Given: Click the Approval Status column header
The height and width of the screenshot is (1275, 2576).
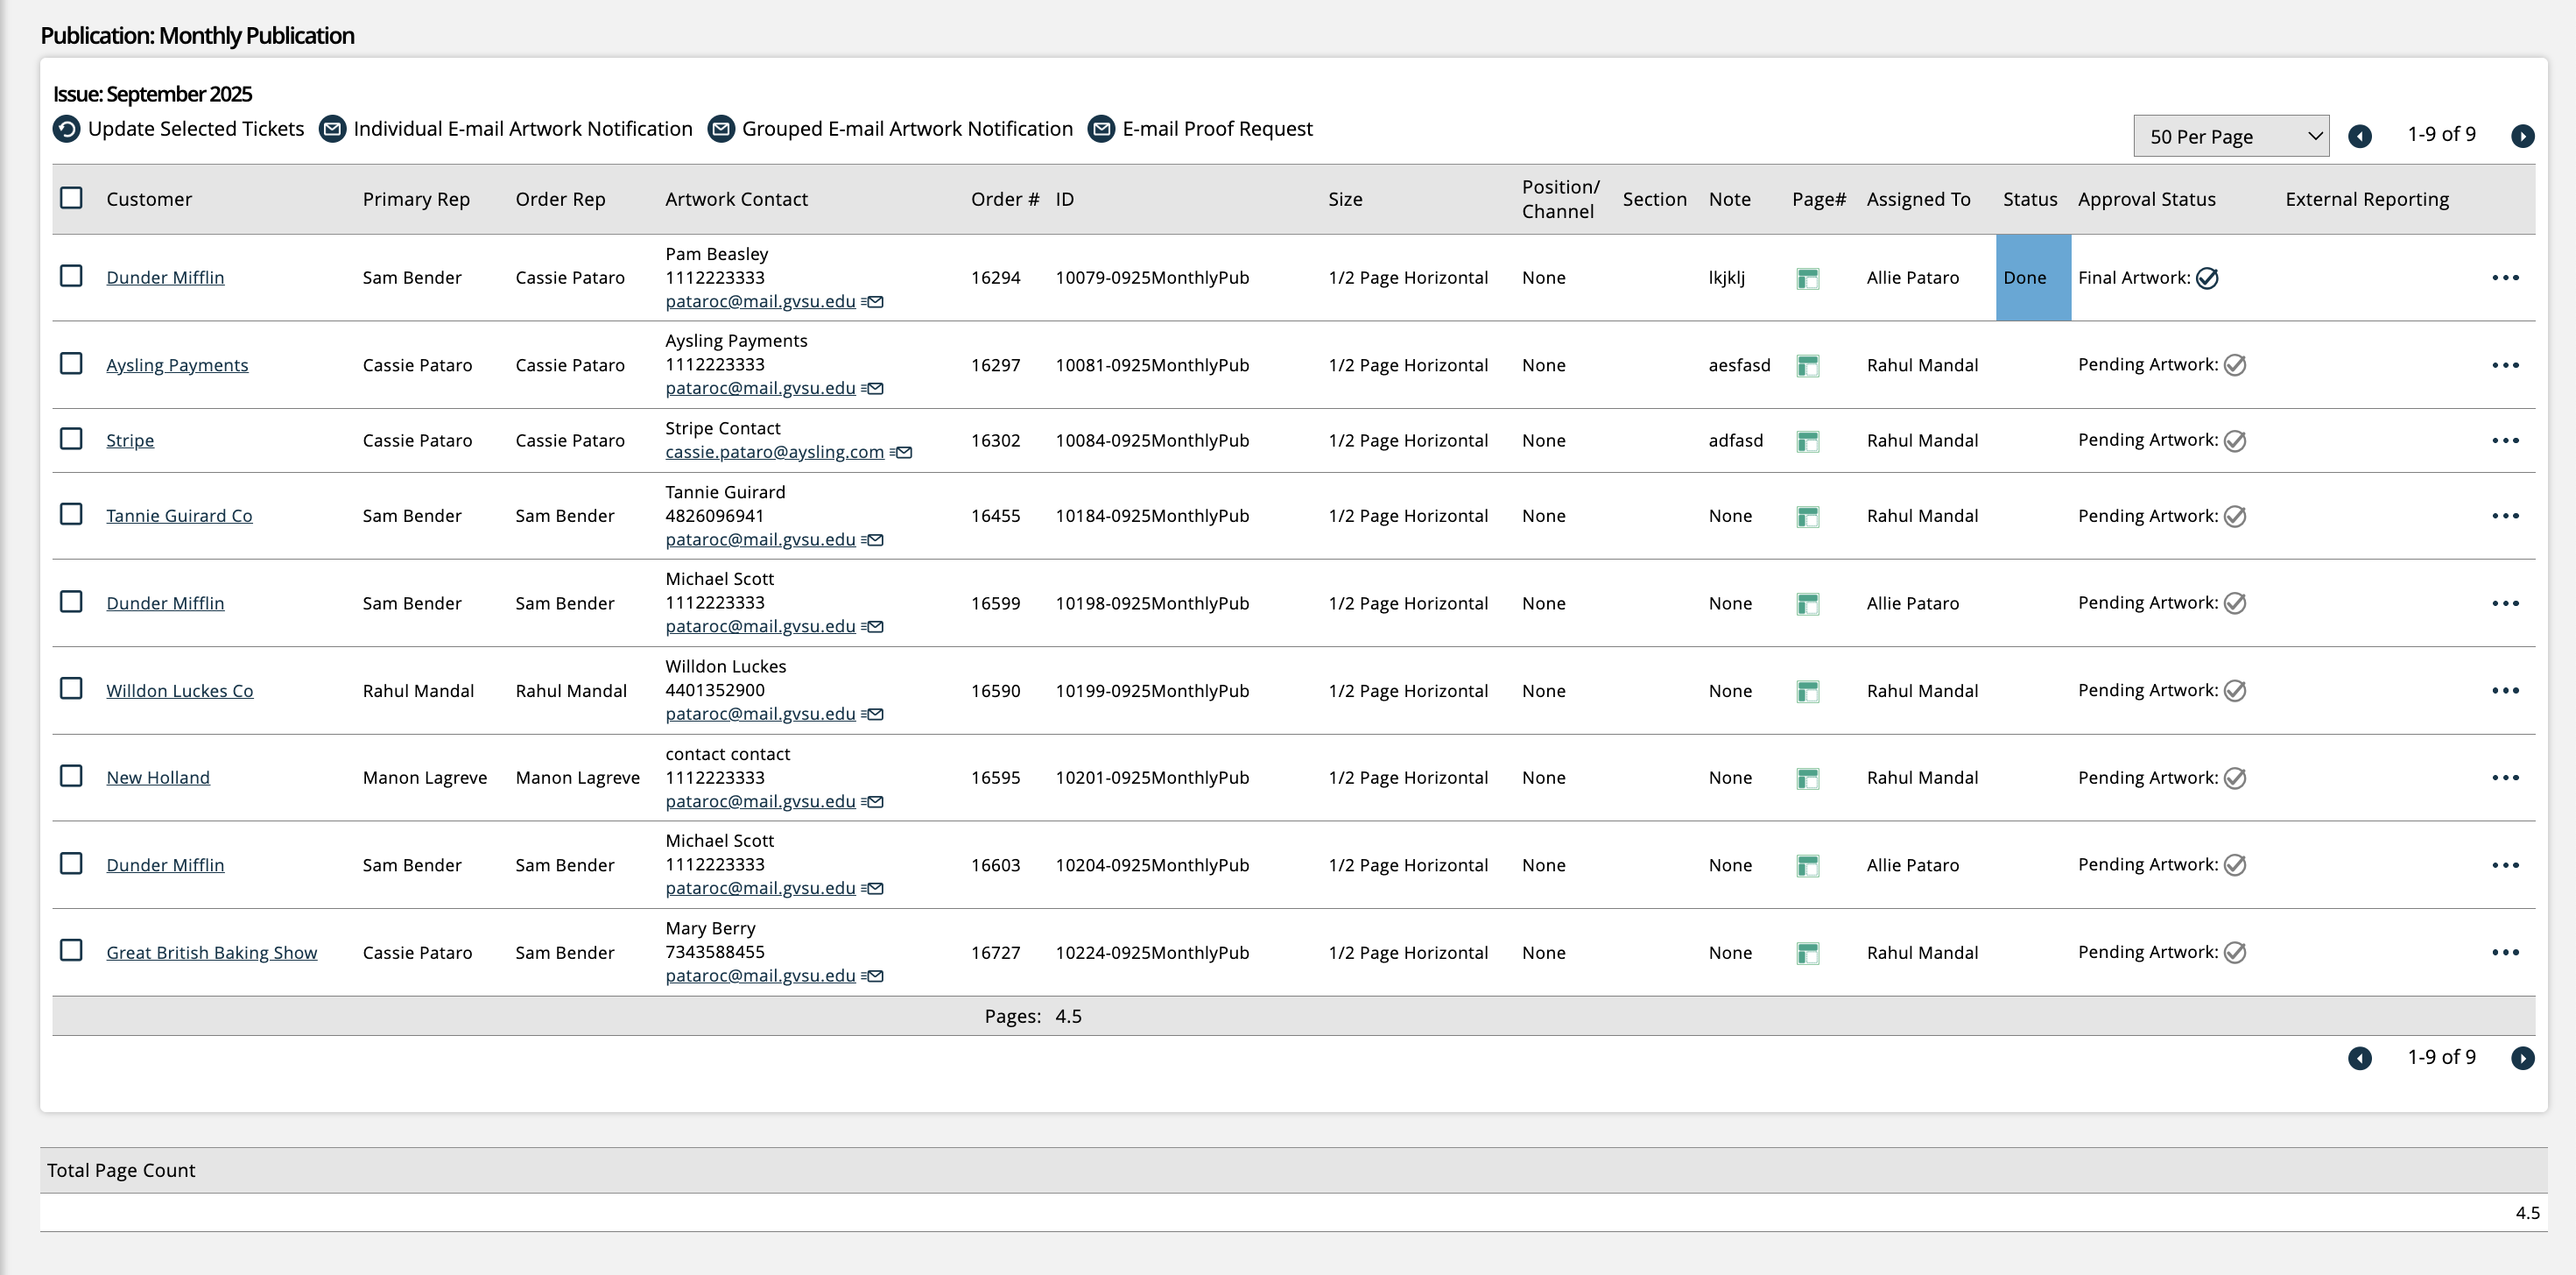Looking at the screenshot, I should tap(2146, 199).
